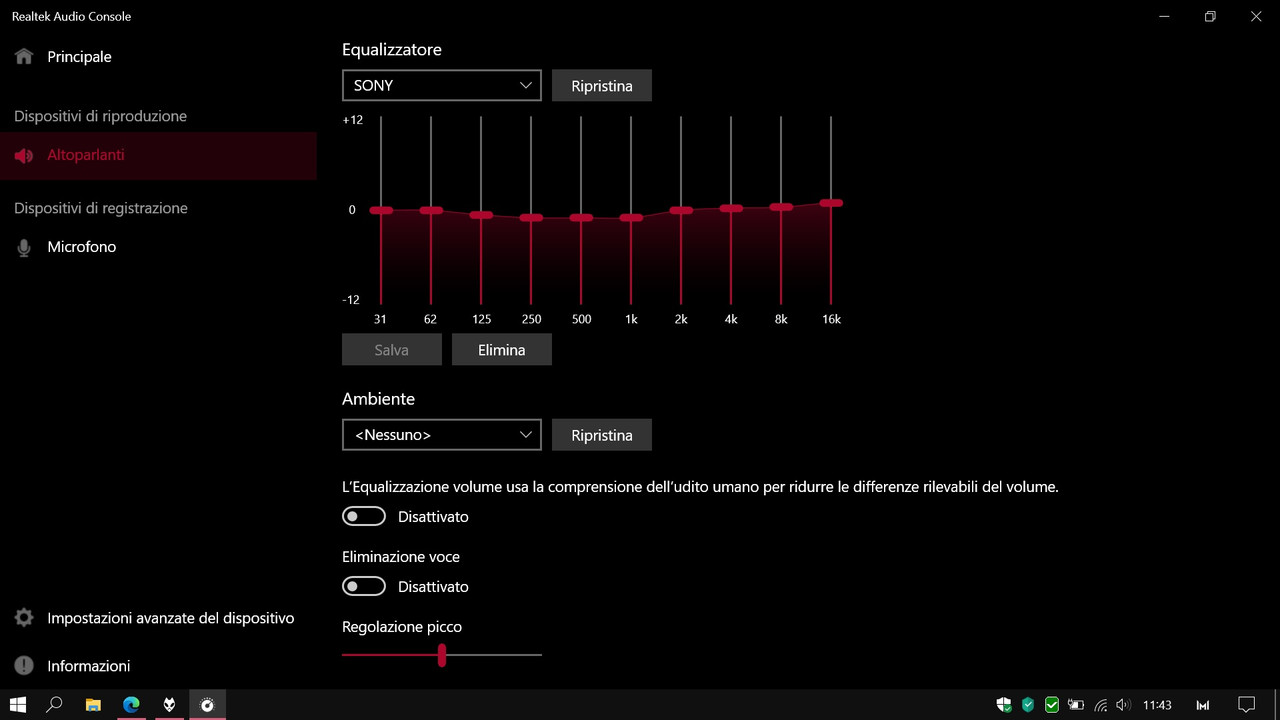The height and width of the screenshot is (720, 1280).
Task: Click the Dispositivi di registrazione label
Action: pyautogui.click(x=101, y=208)
